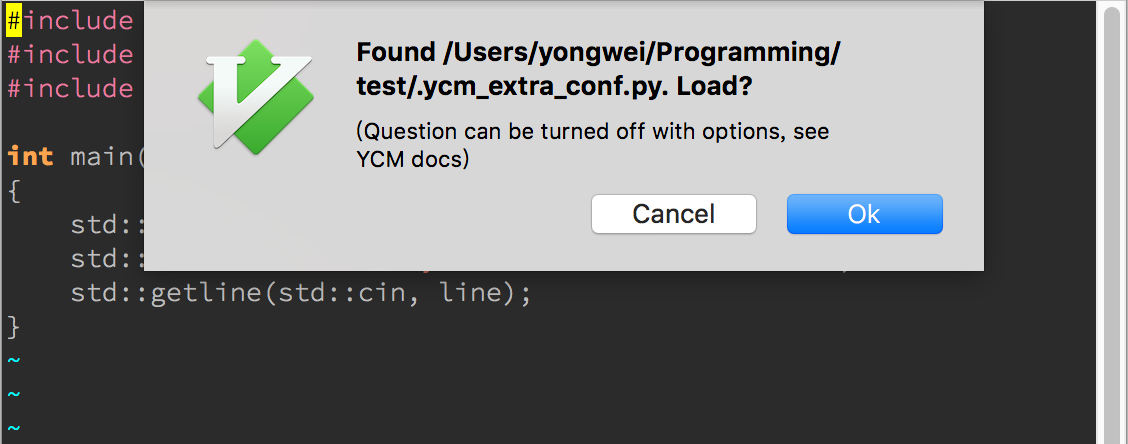Click the yellow highlighted # cursor
Image resolution: width=1128 pixels, height=444 pixels.
click(14, 21)
